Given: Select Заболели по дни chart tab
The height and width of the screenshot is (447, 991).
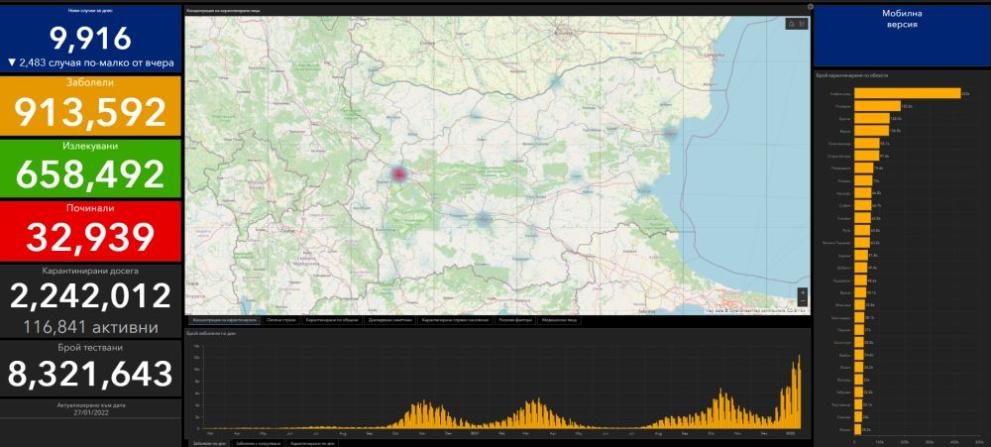Looking at the screenshot, I should click(x=207, y=441).
